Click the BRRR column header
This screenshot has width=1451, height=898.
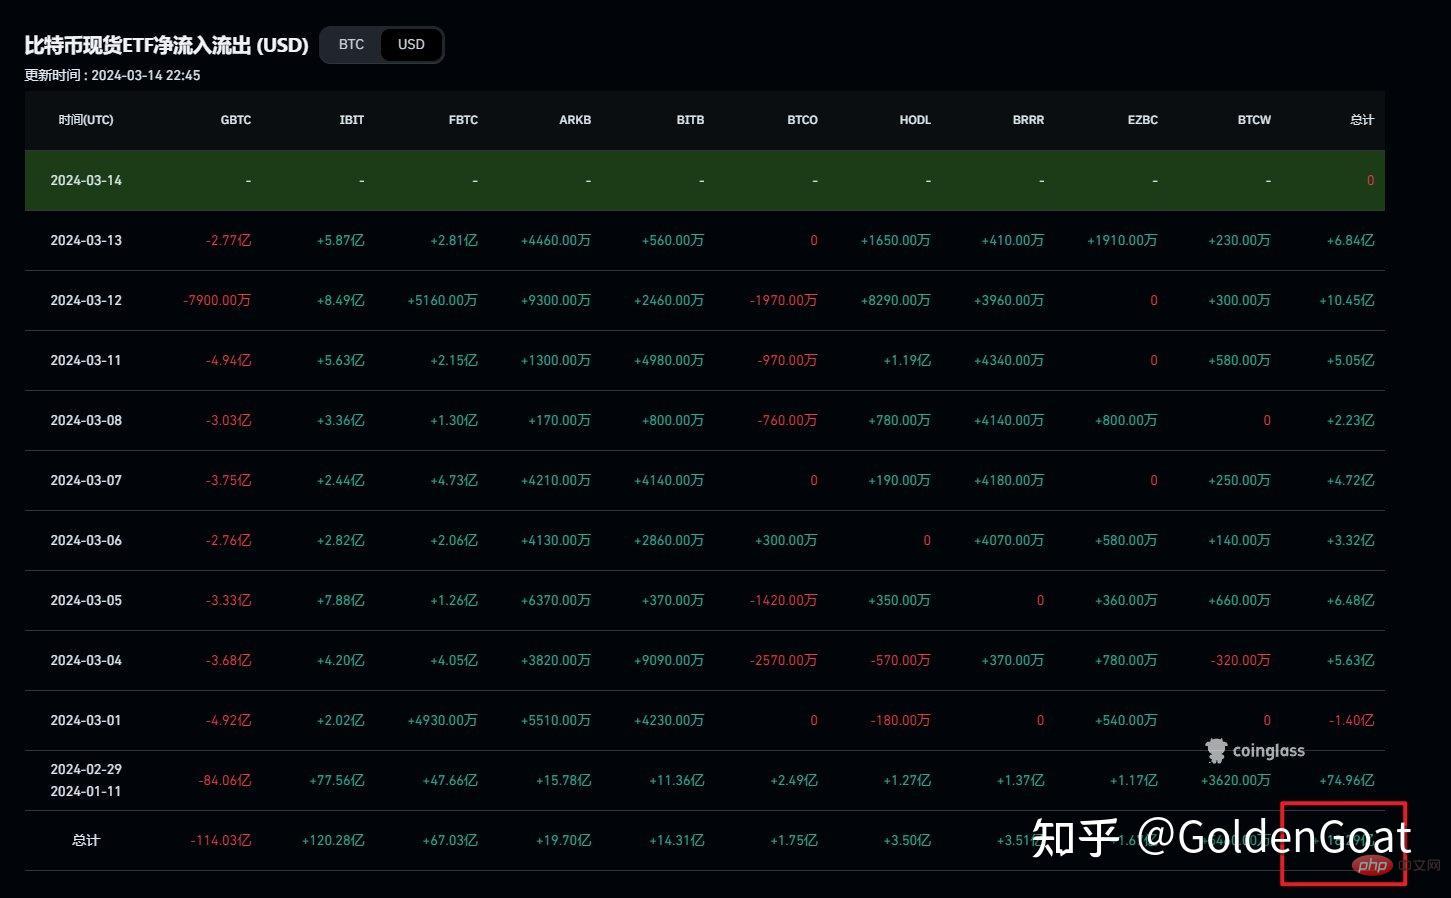coord(1028,120)
